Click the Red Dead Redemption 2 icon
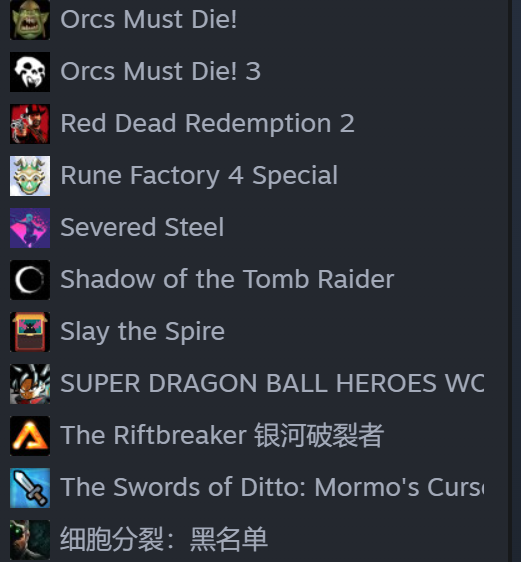 pyautogui.click(x=30, y=124)
